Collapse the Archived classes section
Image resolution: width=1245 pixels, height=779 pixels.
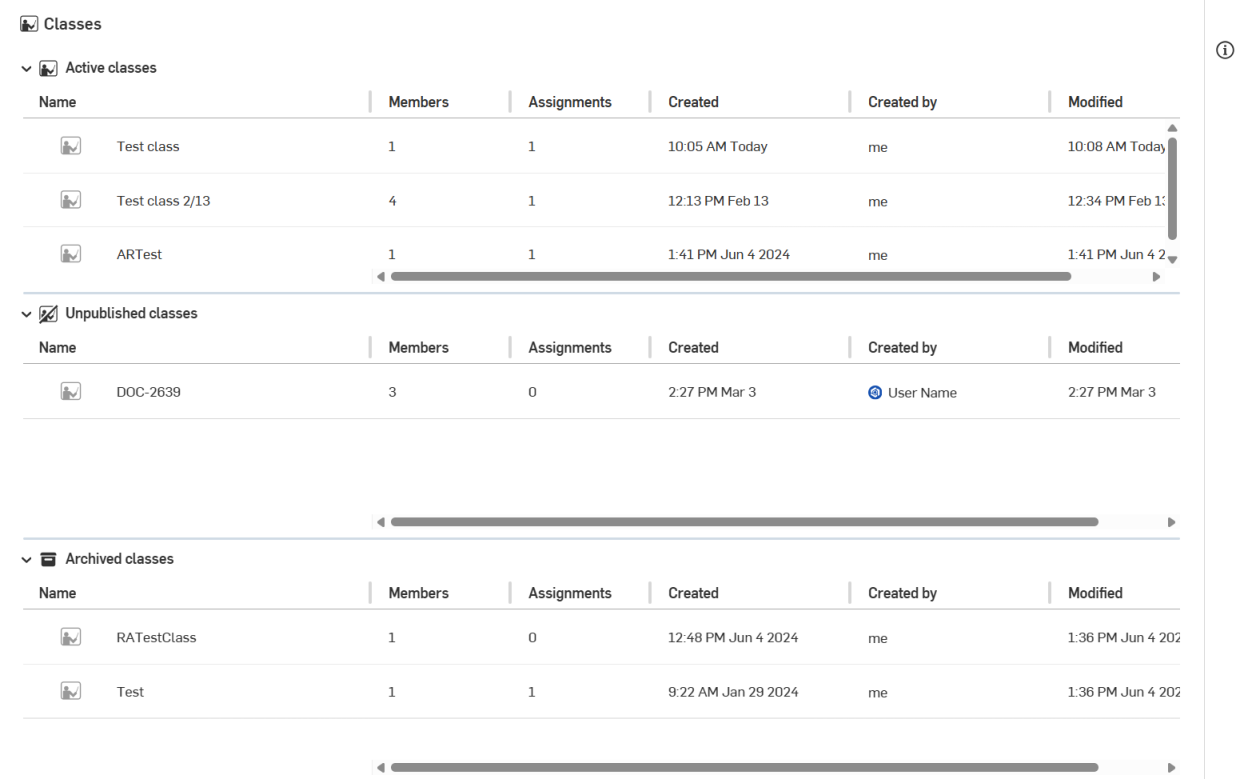[x=26, y=559]
